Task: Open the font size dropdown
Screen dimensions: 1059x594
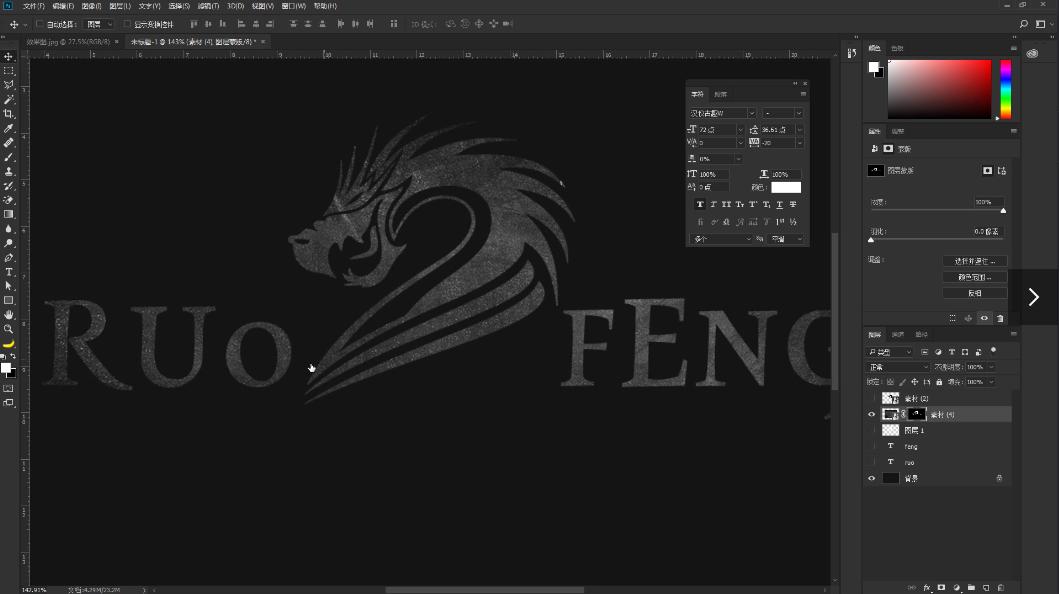Action: (x=740, y=130)
